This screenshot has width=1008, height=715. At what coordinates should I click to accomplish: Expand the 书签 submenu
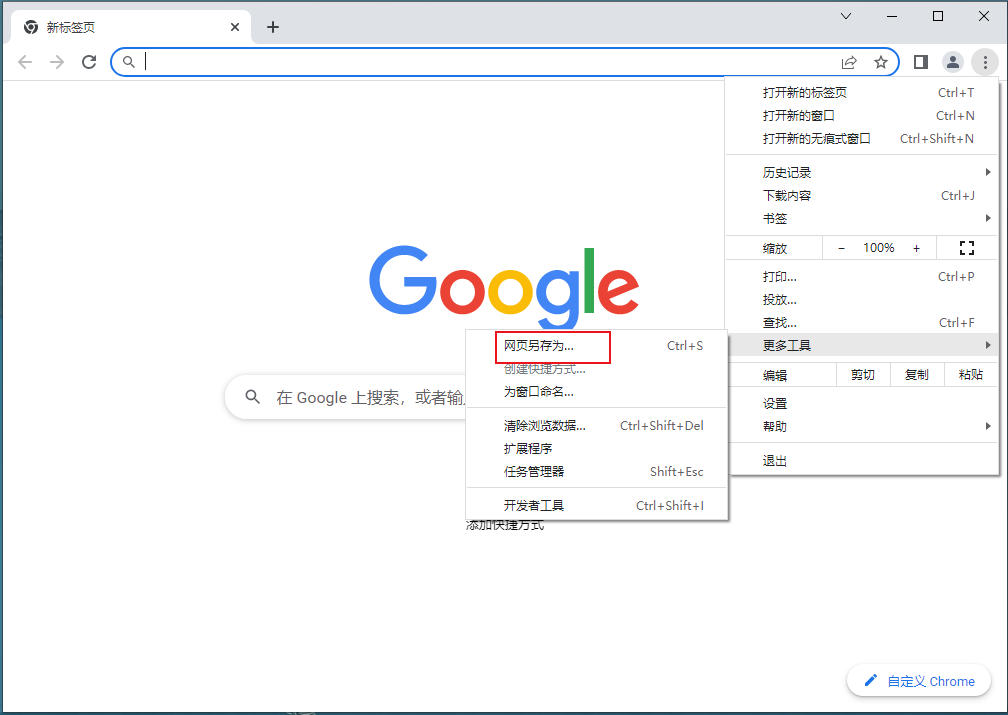pyautogui.click(x=862, y=219)
